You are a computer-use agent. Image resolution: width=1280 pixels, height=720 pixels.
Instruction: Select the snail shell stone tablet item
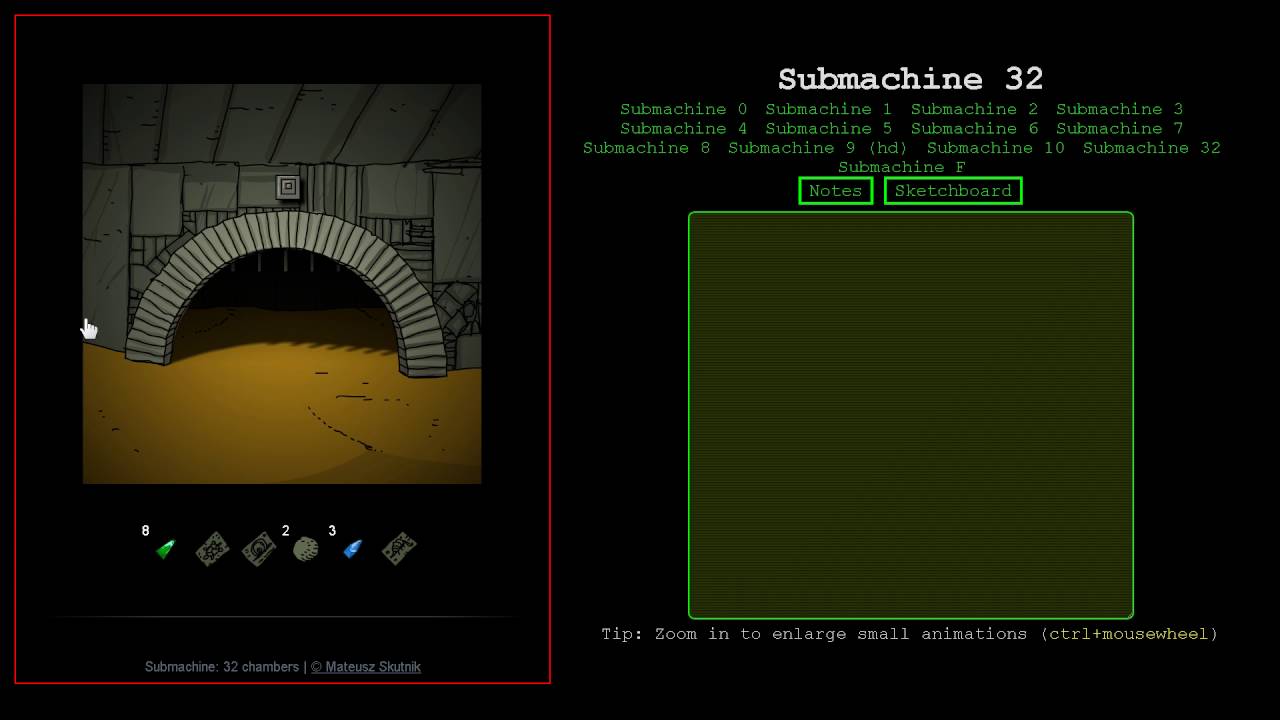pos(259,549)
